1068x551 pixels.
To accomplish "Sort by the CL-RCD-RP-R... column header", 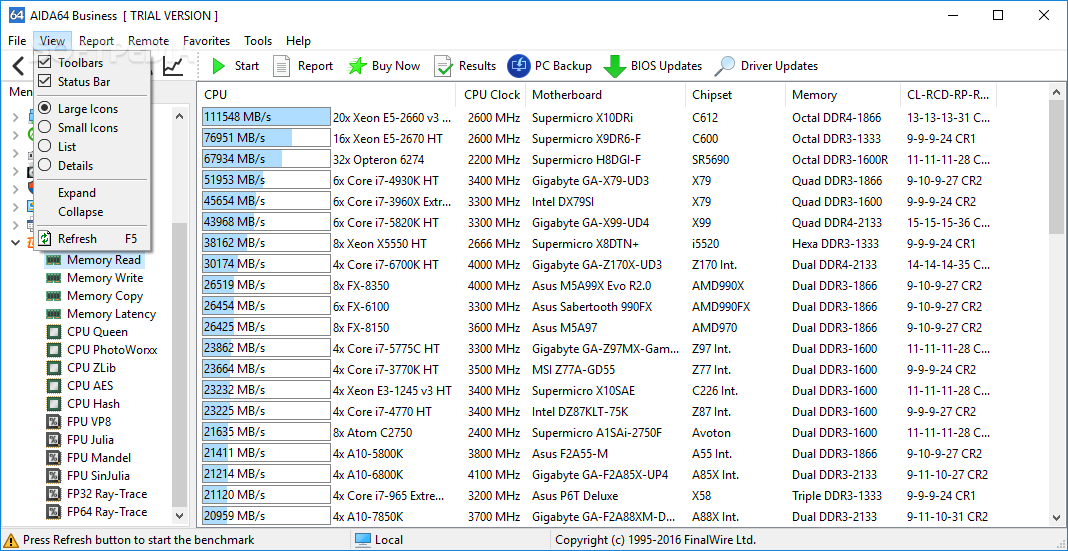I will point(948,95).
